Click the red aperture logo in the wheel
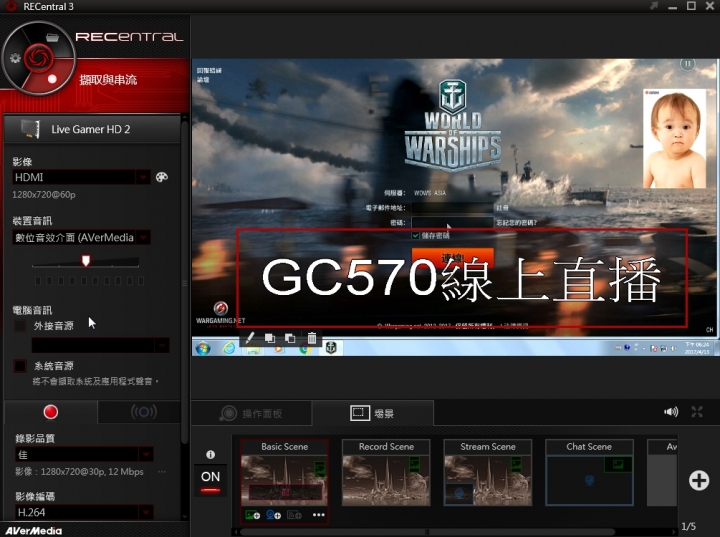 pos(39,58)
